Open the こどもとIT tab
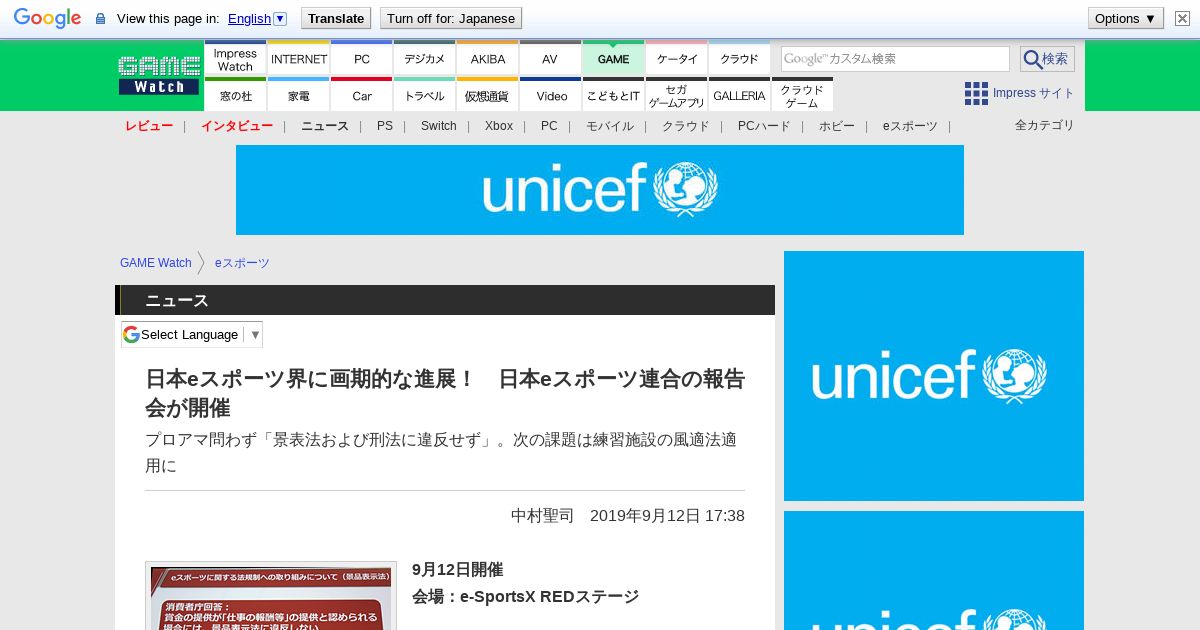Screen dimensions: 1200x630 613,95
